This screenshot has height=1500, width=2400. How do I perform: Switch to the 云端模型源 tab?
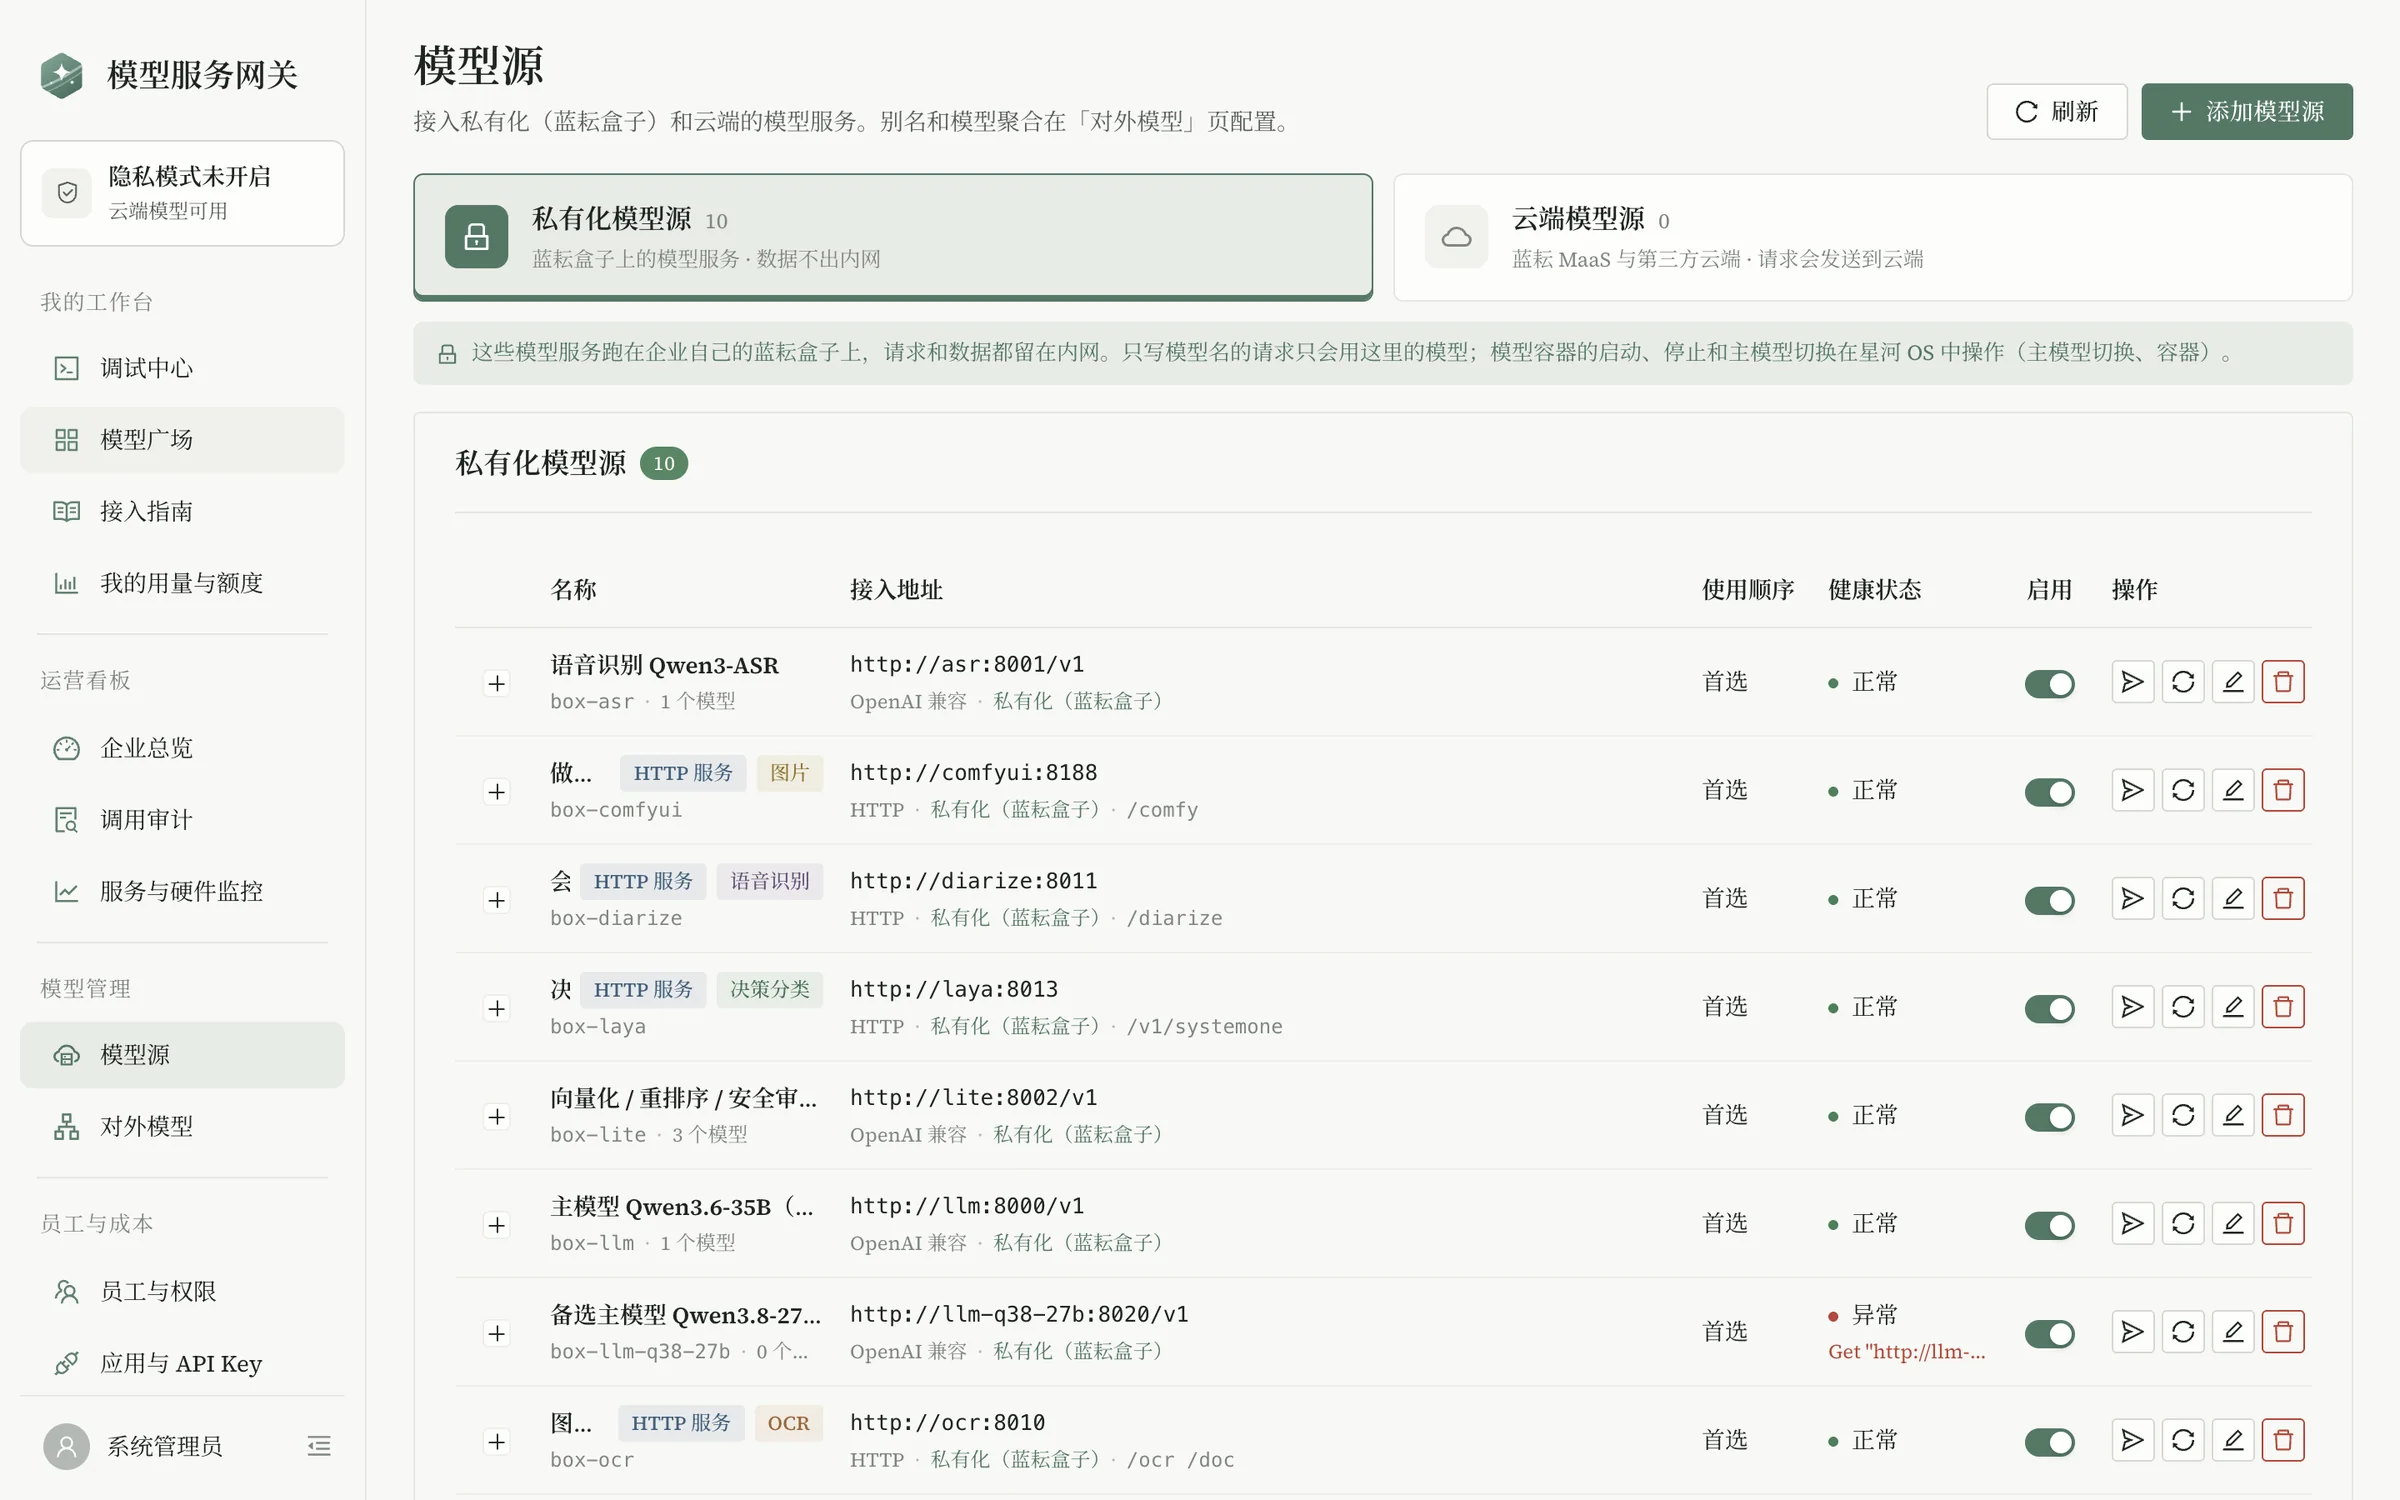pyautogui.click(x=1872, y=237)
